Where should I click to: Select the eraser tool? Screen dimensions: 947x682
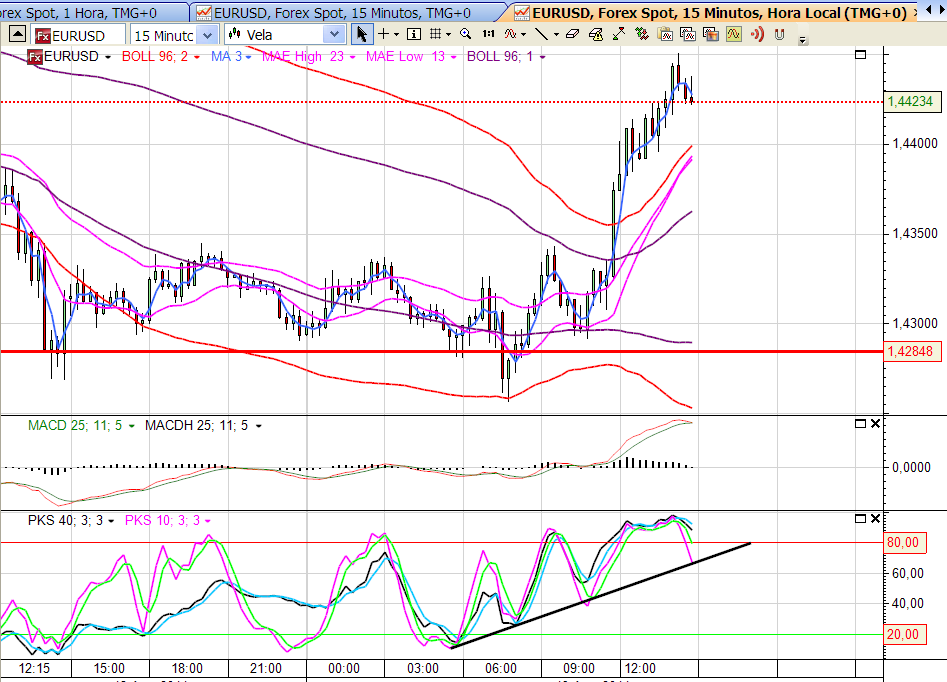572,34
